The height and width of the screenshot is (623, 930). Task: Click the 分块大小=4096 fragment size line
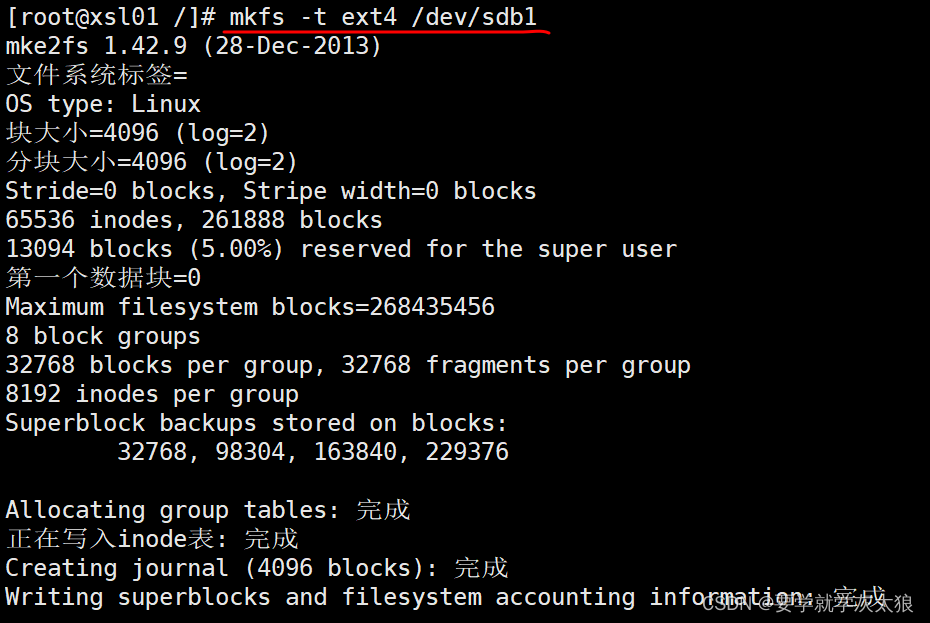click(x=151, y=162)
